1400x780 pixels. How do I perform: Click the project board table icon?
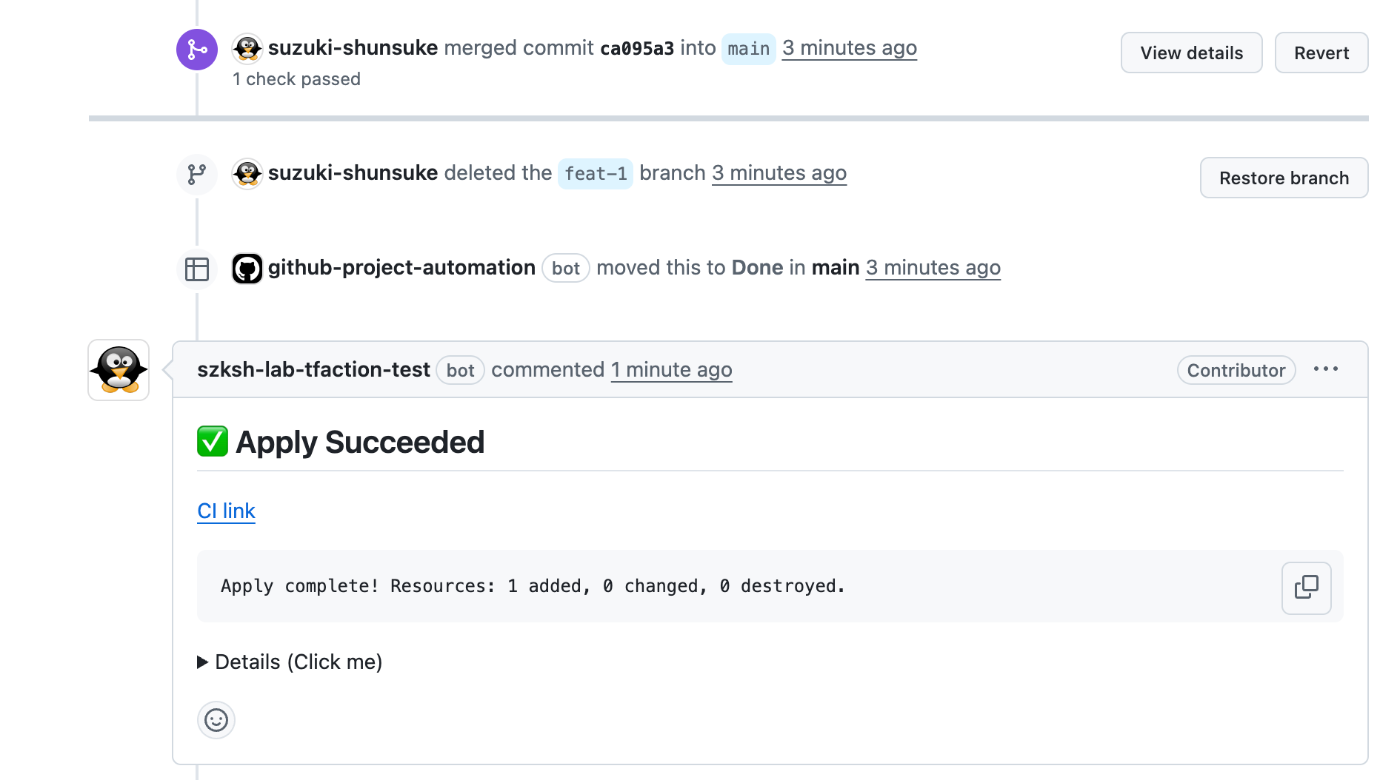pos(197,269)
